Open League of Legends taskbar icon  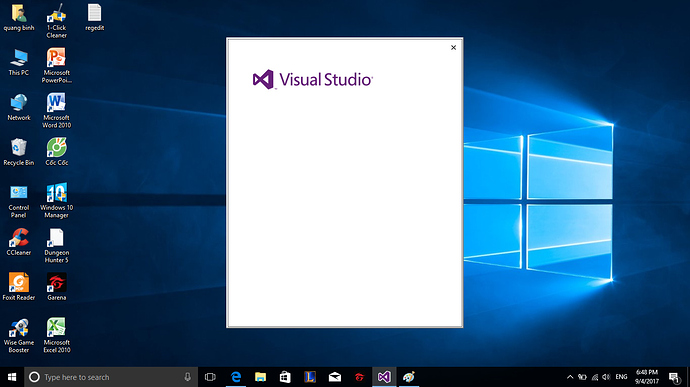pyautogui.click(x=310, y=377)
